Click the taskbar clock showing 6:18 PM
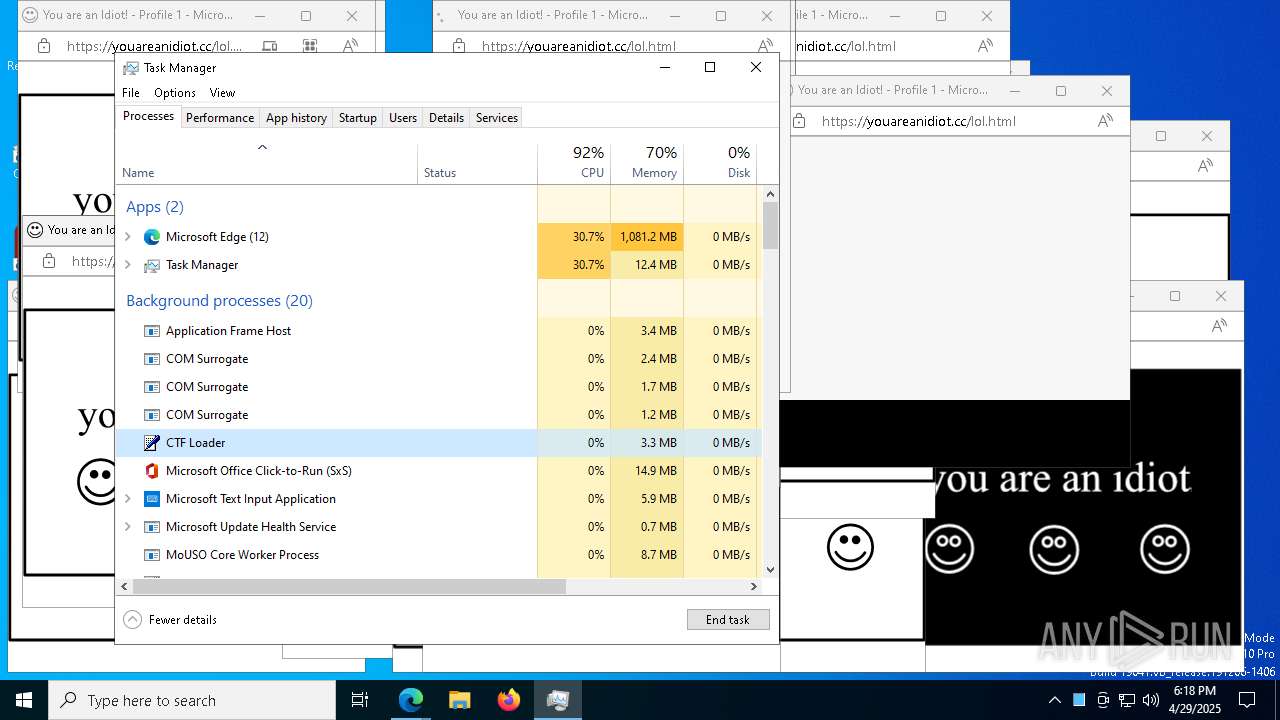The width and height of the screenshot is (1280, 720). click(x=1195, y=700)
